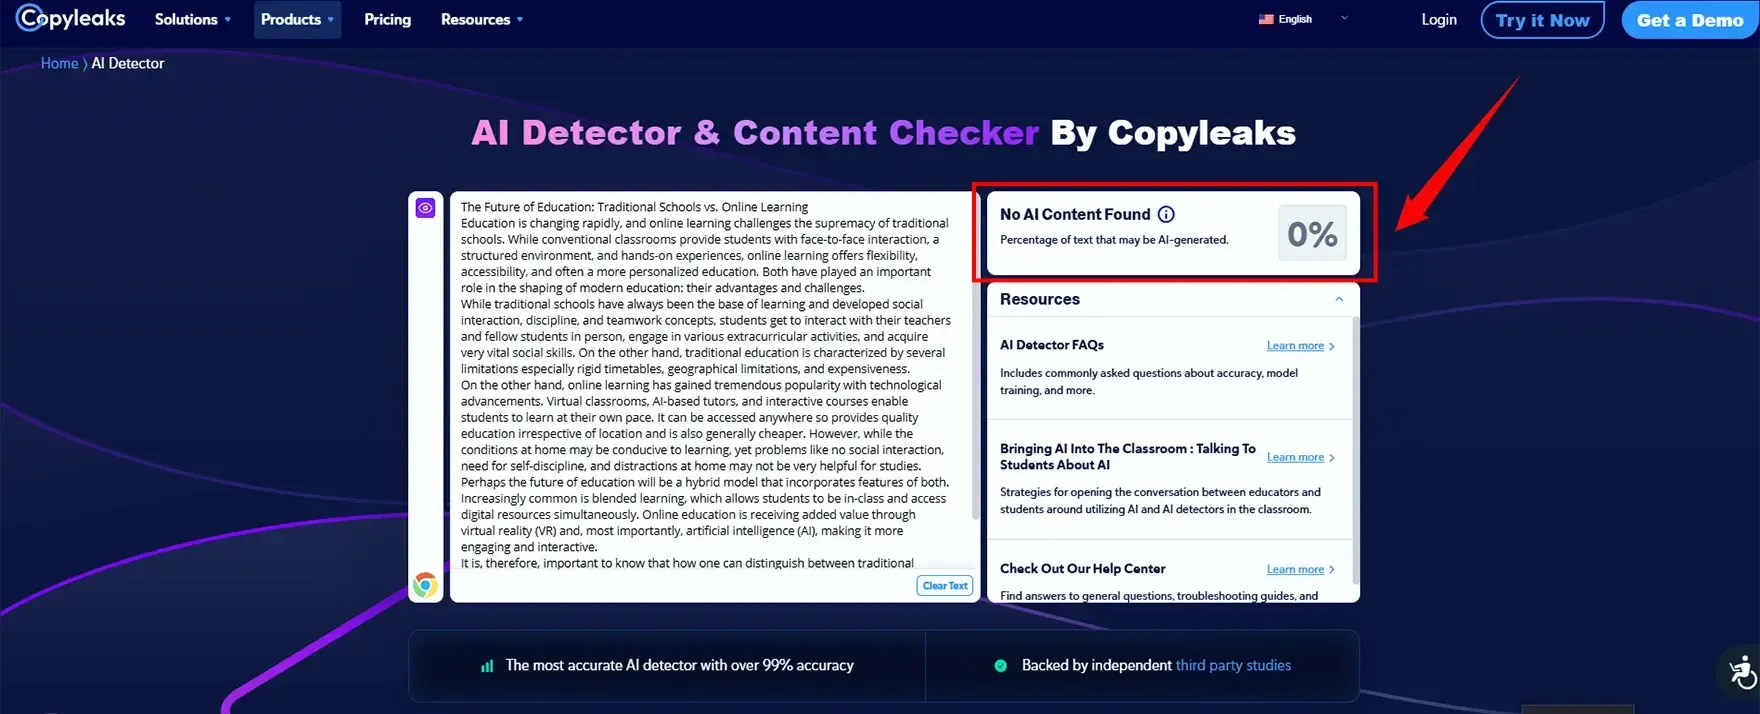This screenshot has height=714, width=1760.
Task: Go to Home breadcrumb link
Action: pos(59,63)
